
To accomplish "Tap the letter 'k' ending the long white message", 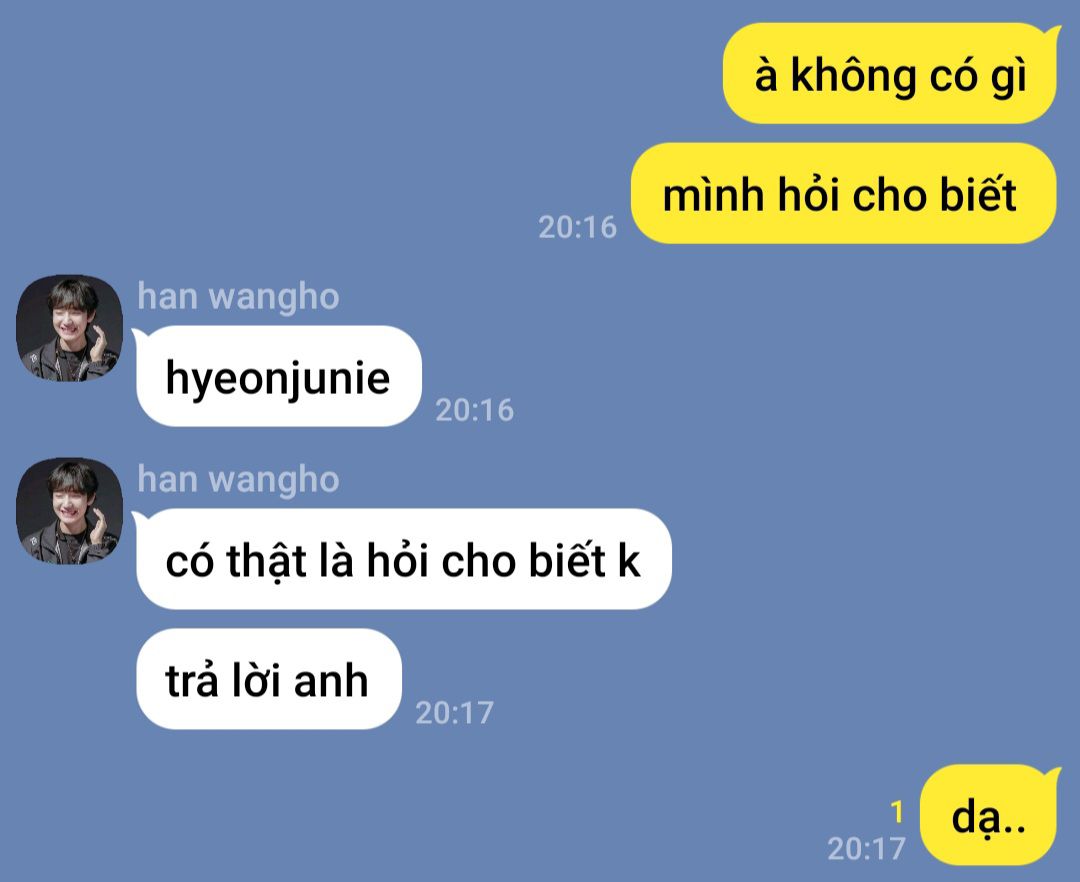I will (629, 560).
